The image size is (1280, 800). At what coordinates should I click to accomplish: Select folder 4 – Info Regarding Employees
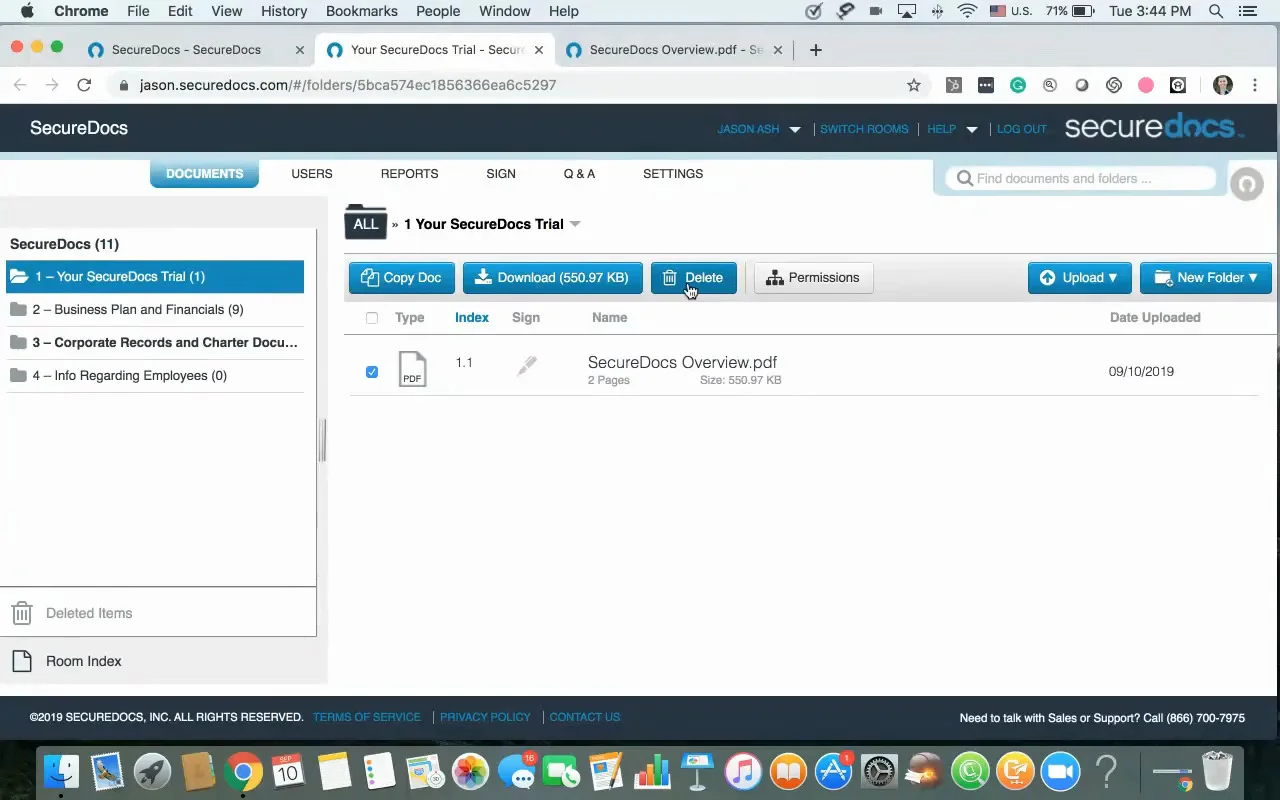[155, 376]
